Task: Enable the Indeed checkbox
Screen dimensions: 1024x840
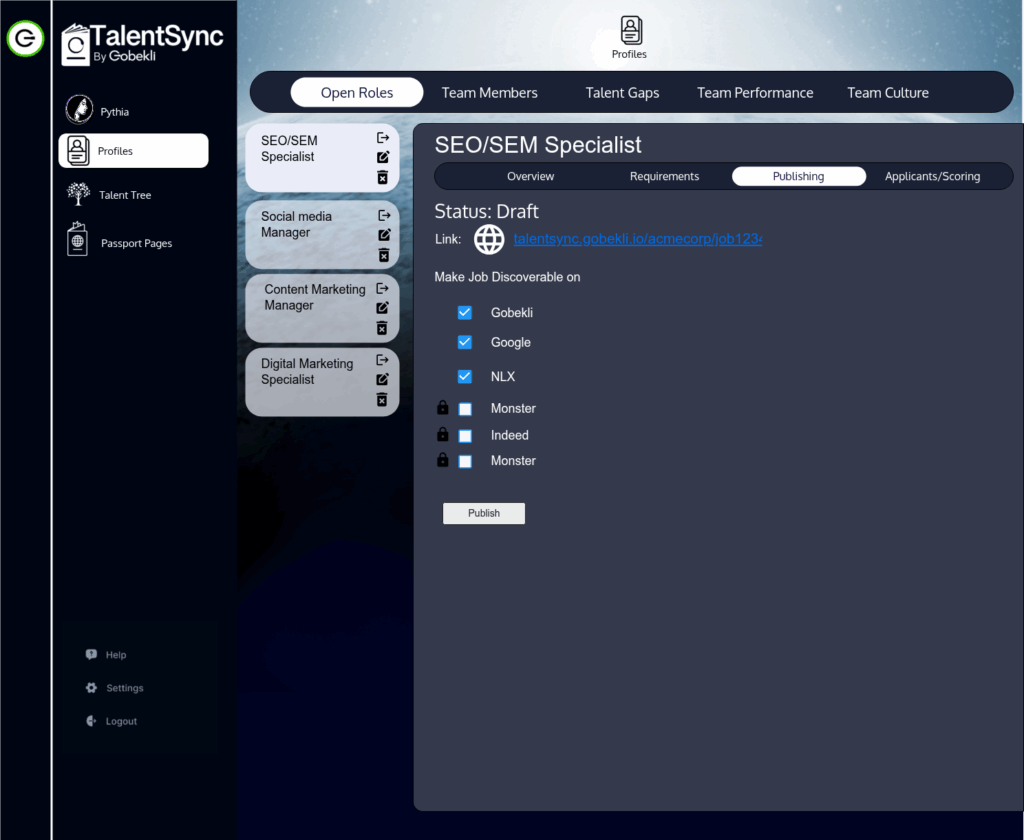Action: 465,436
